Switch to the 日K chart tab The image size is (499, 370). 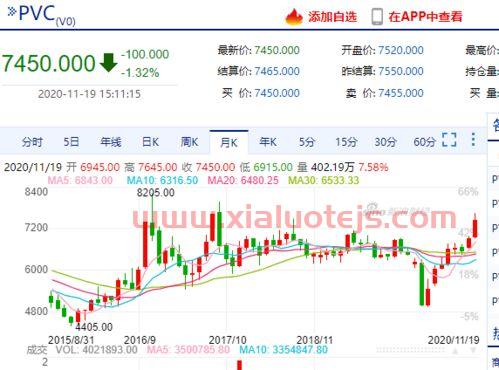click(x=150, y=142)
